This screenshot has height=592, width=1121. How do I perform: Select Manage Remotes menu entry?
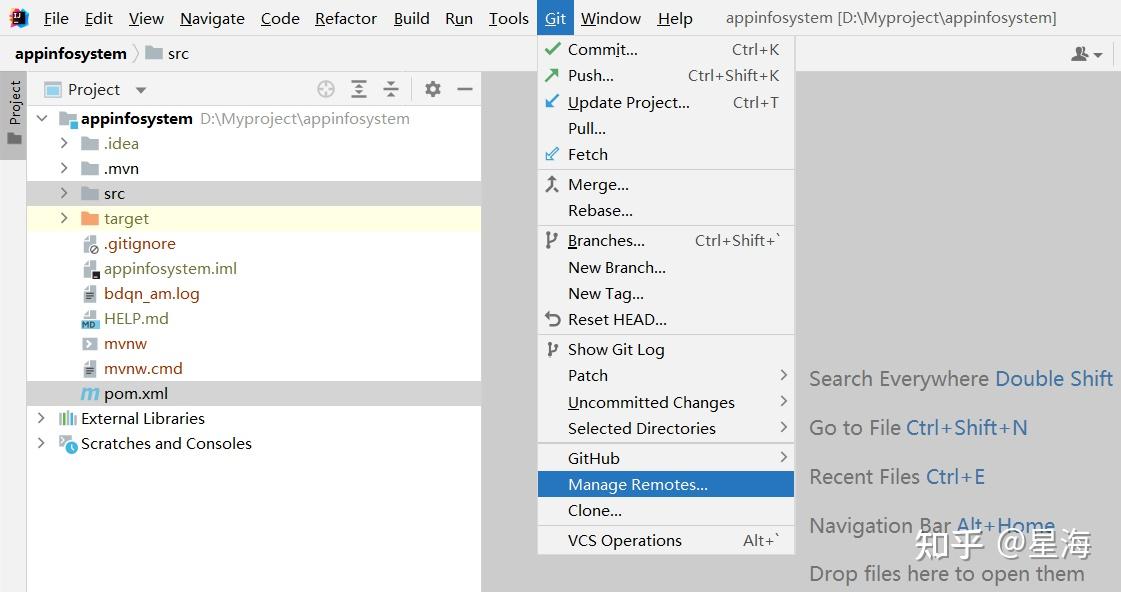[x=637, y=485]
